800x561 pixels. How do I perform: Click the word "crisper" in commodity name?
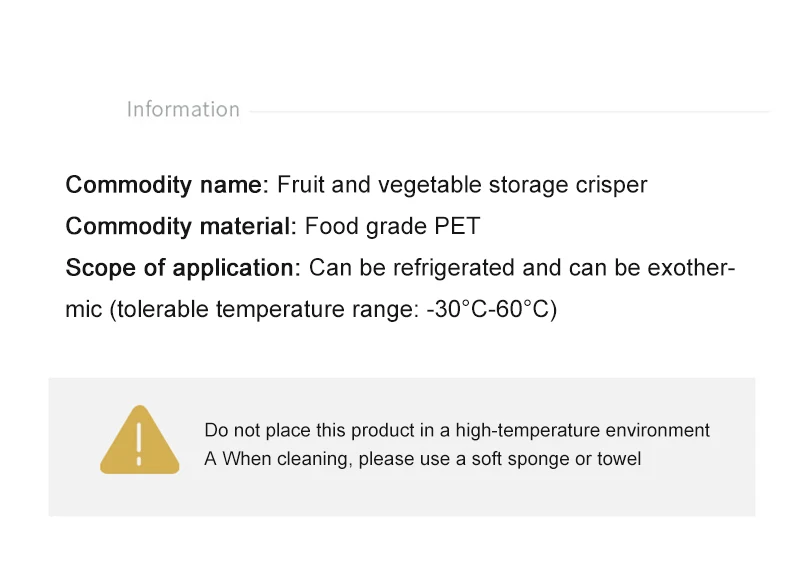click(x=611, y=185)
